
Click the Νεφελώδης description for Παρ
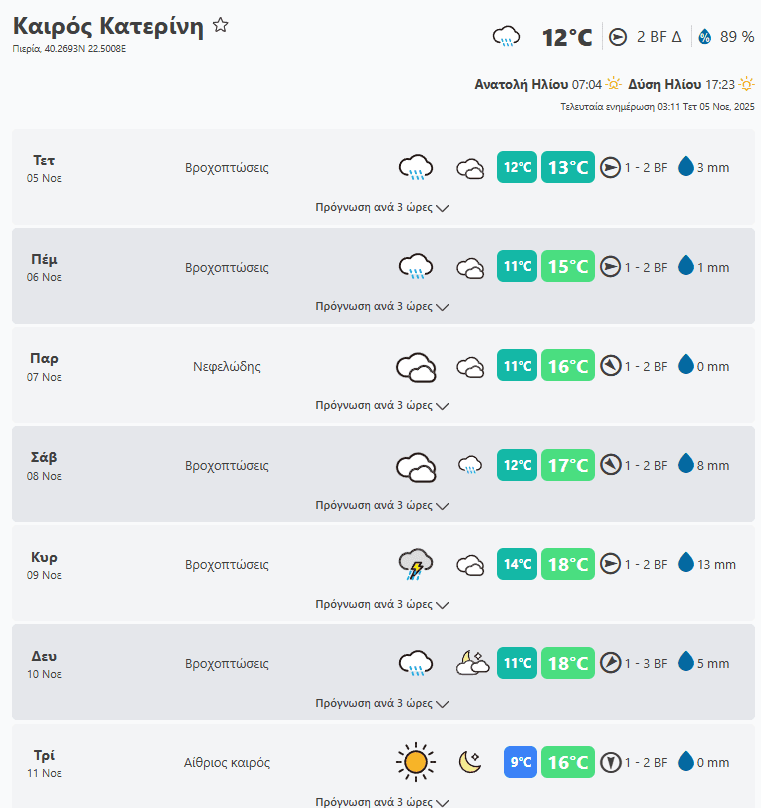pos(227,367)
